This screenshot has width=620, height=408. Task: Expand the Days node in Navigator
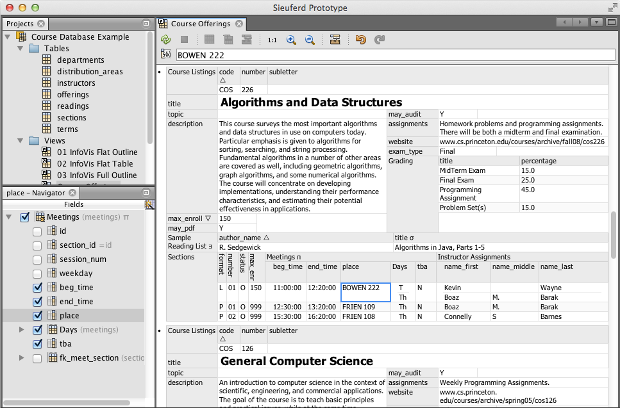pyautogui.click(x=23, y=329)
